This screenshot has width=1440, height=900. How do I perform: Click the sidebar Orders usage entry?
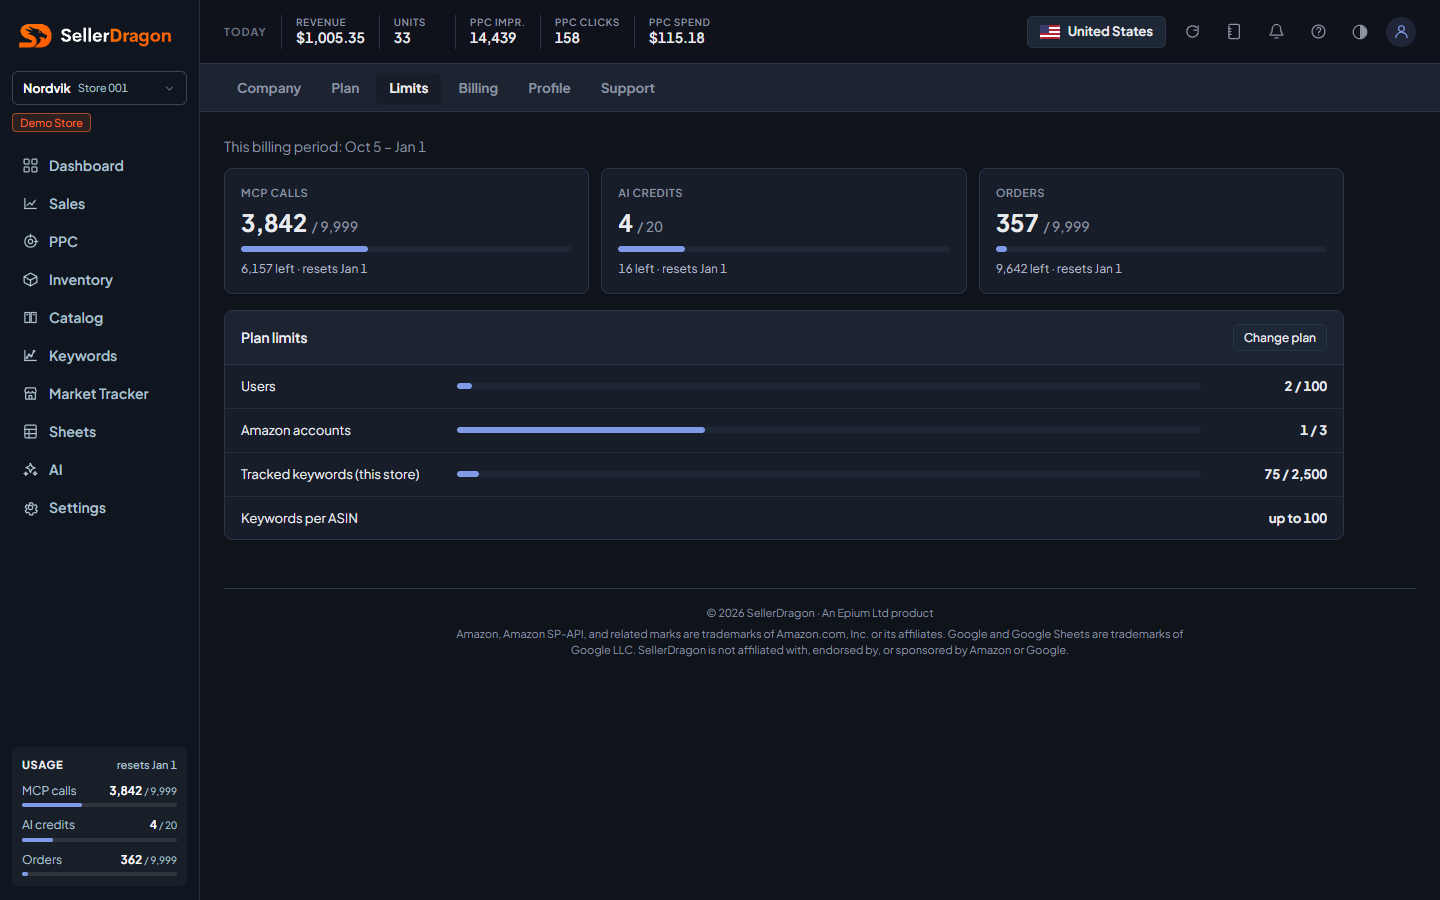(99, 864)
